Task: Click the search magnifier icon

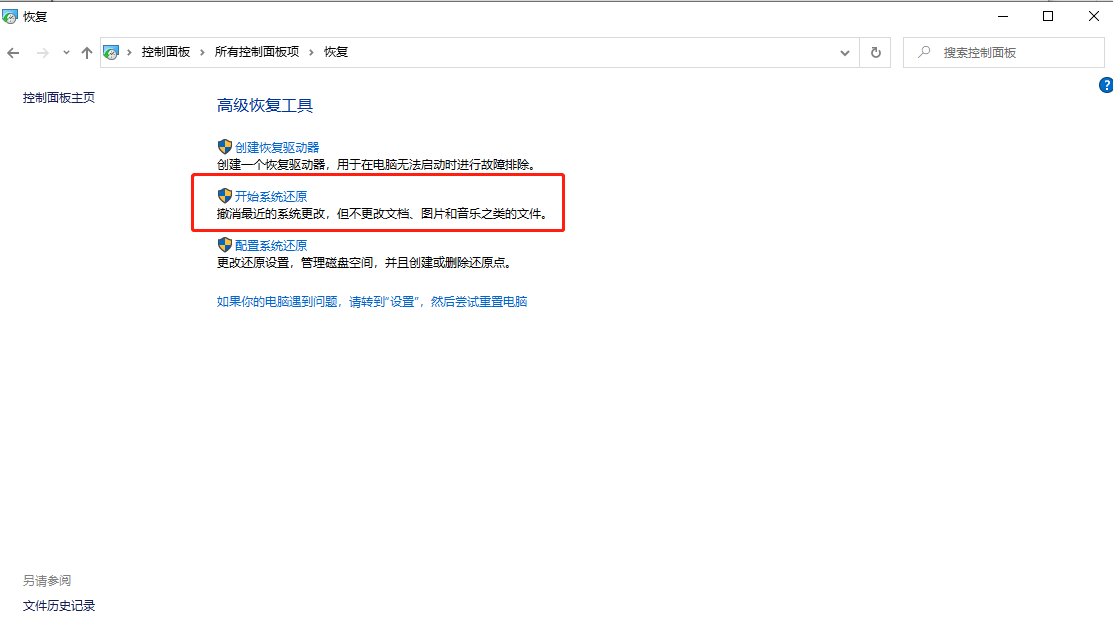Action: coord(922,52)
